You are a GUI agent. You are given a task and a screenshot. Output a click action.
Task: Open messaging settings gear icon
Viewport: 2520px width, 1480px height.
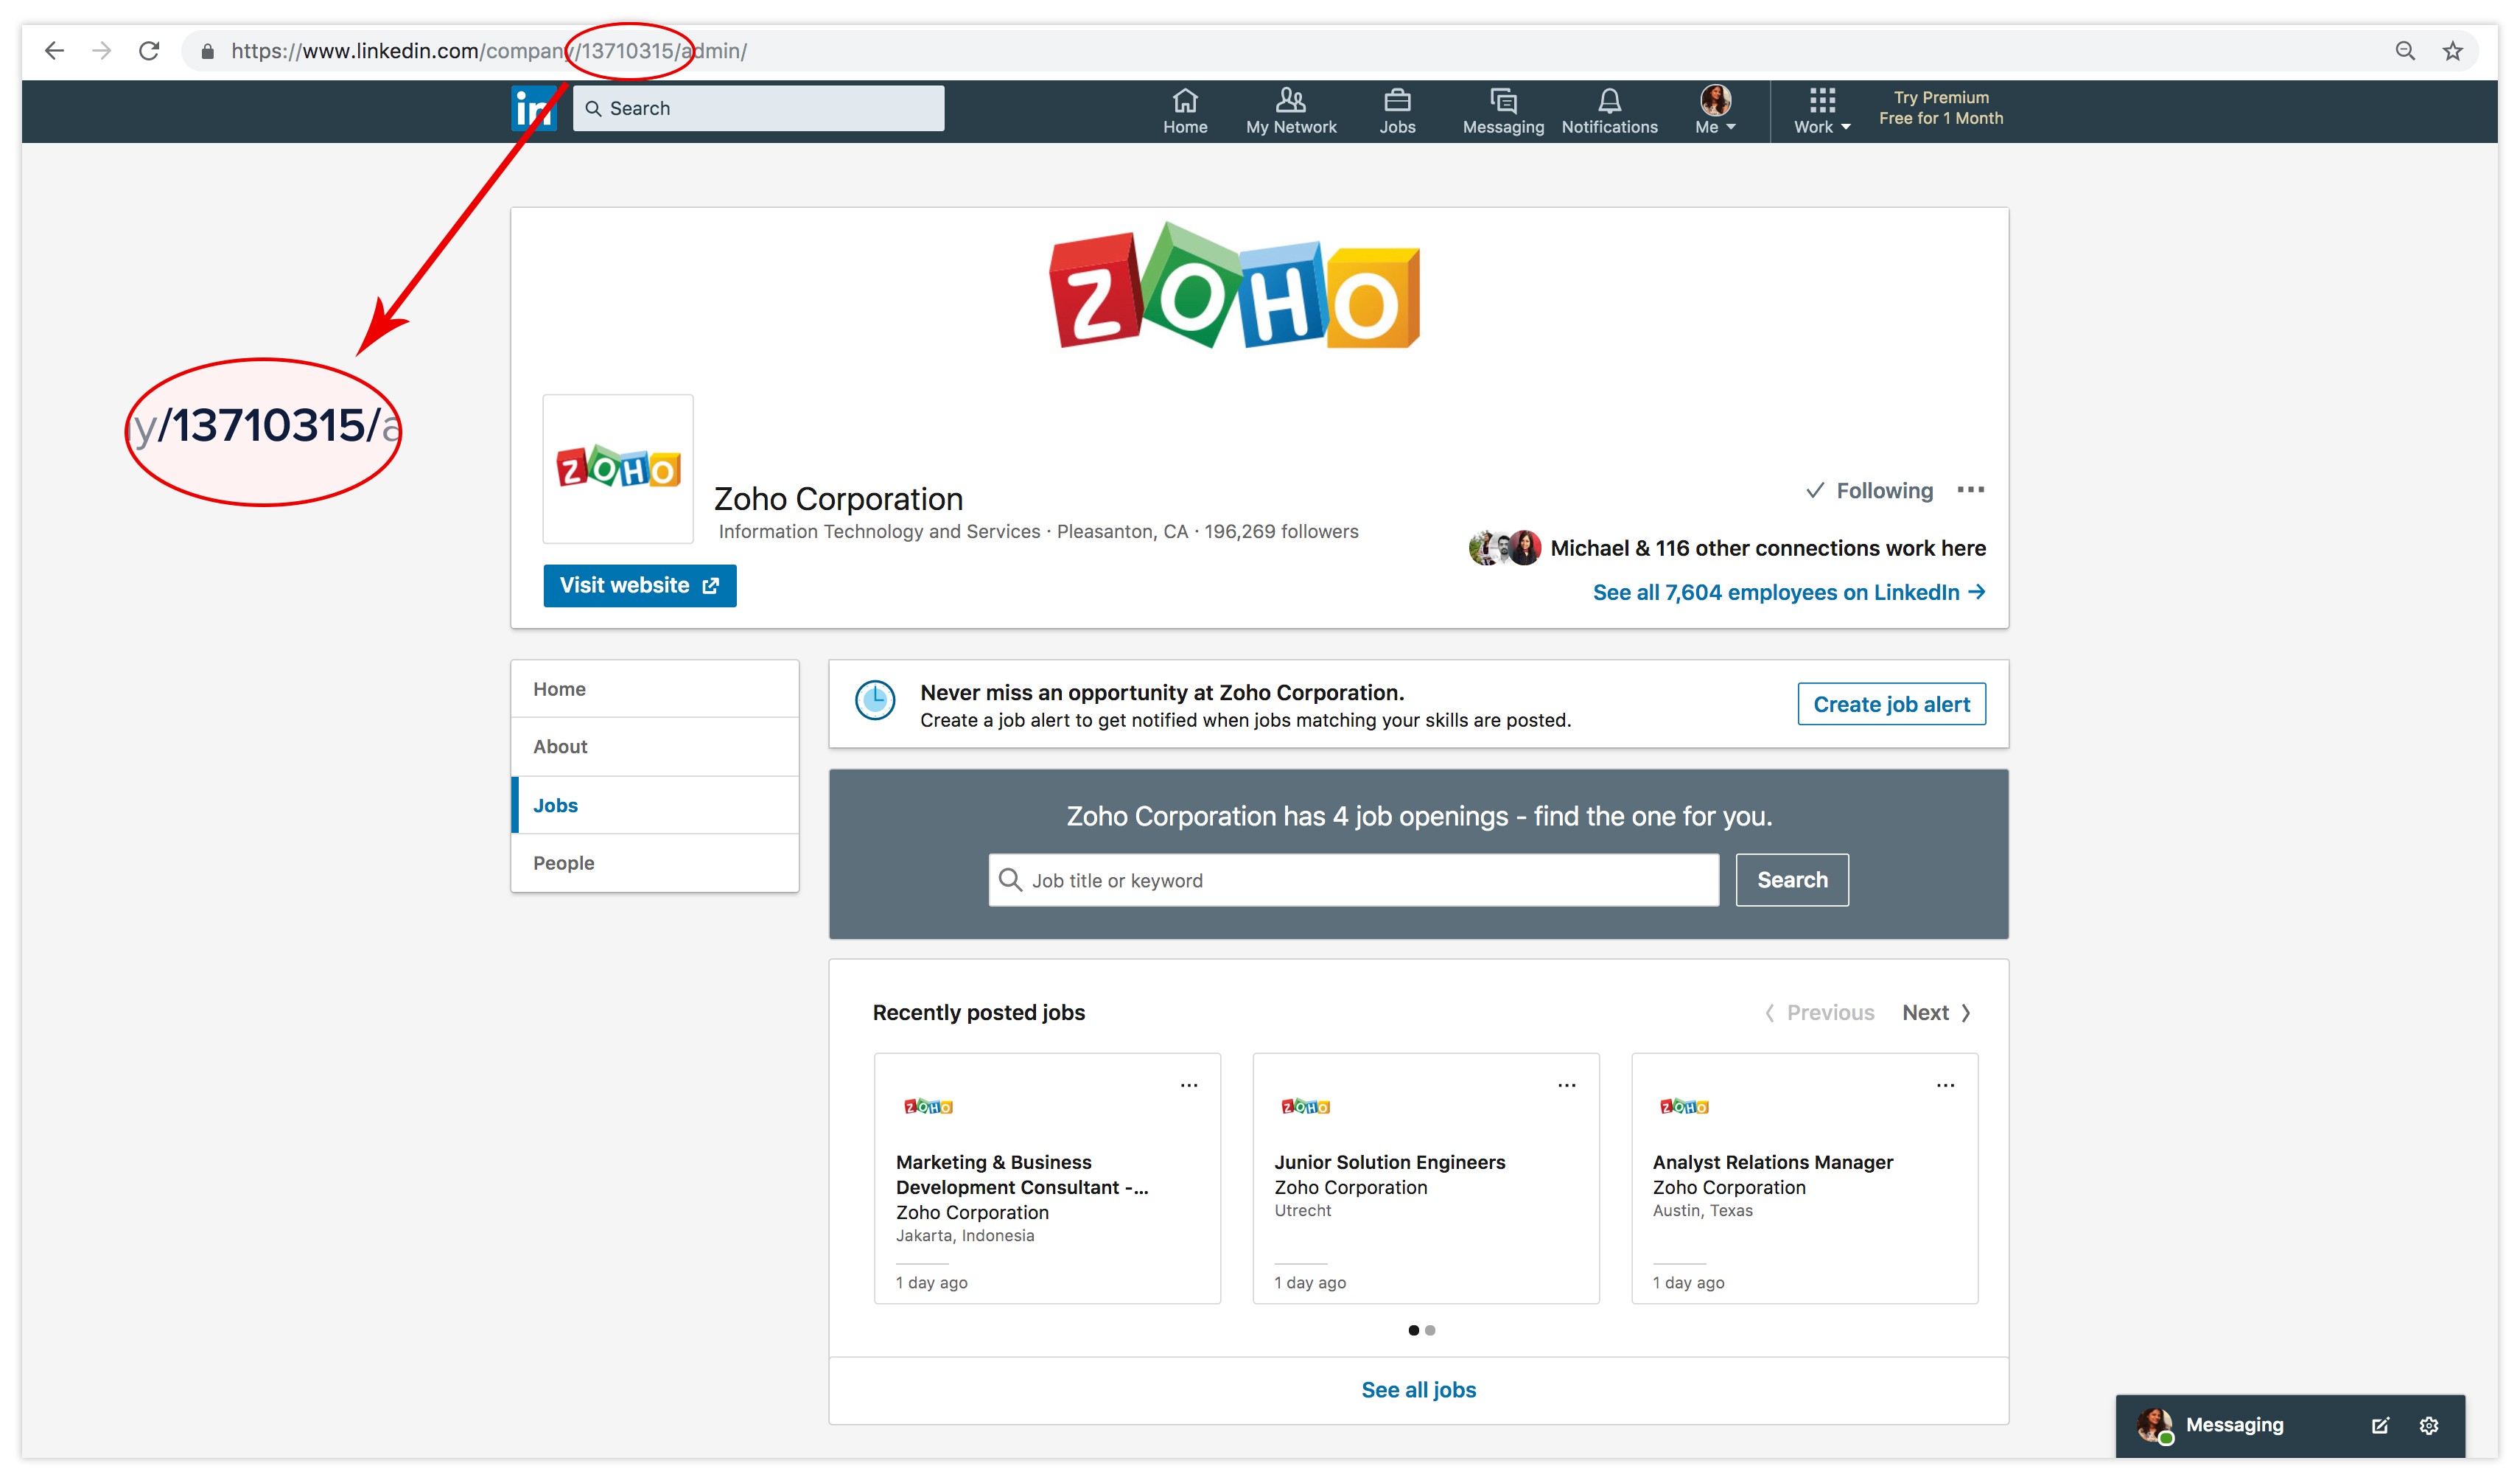(2429, 1425)
